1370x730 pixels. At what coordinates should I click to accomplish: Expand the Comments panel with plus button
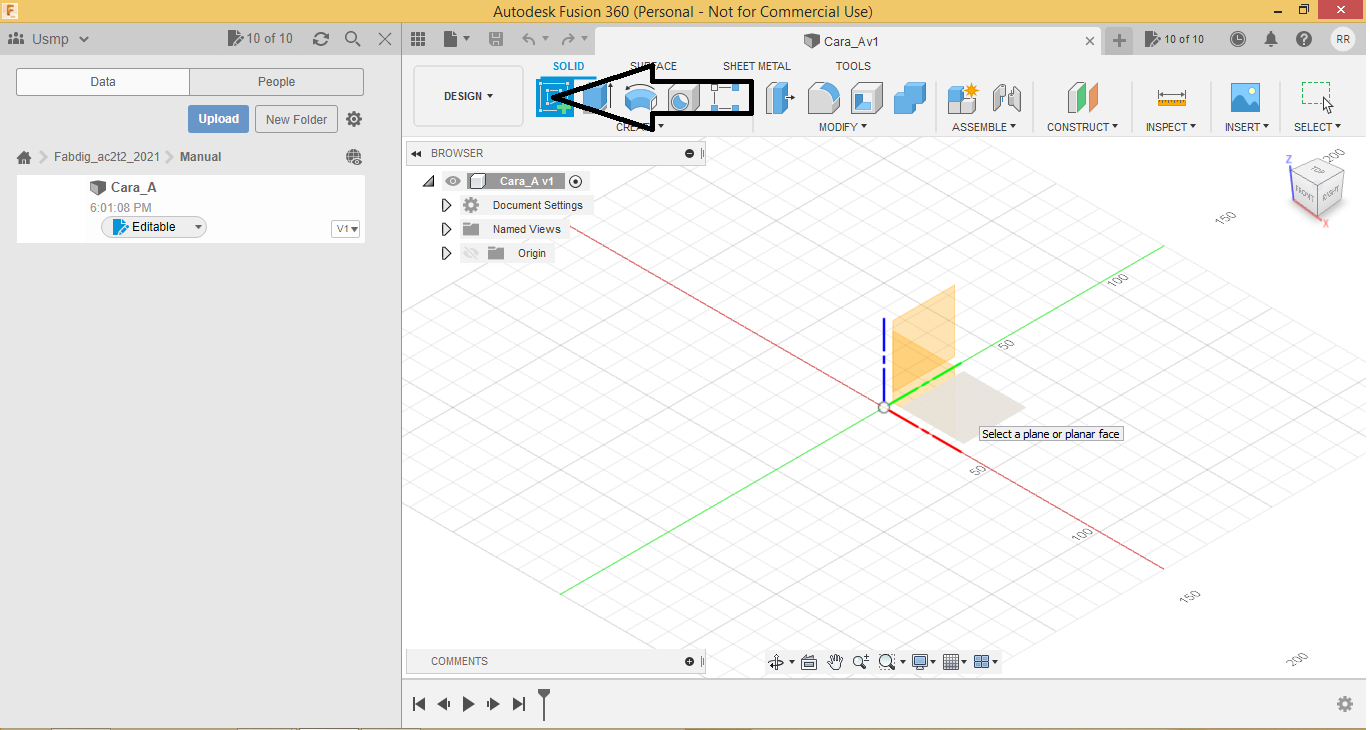click(689, 661)
